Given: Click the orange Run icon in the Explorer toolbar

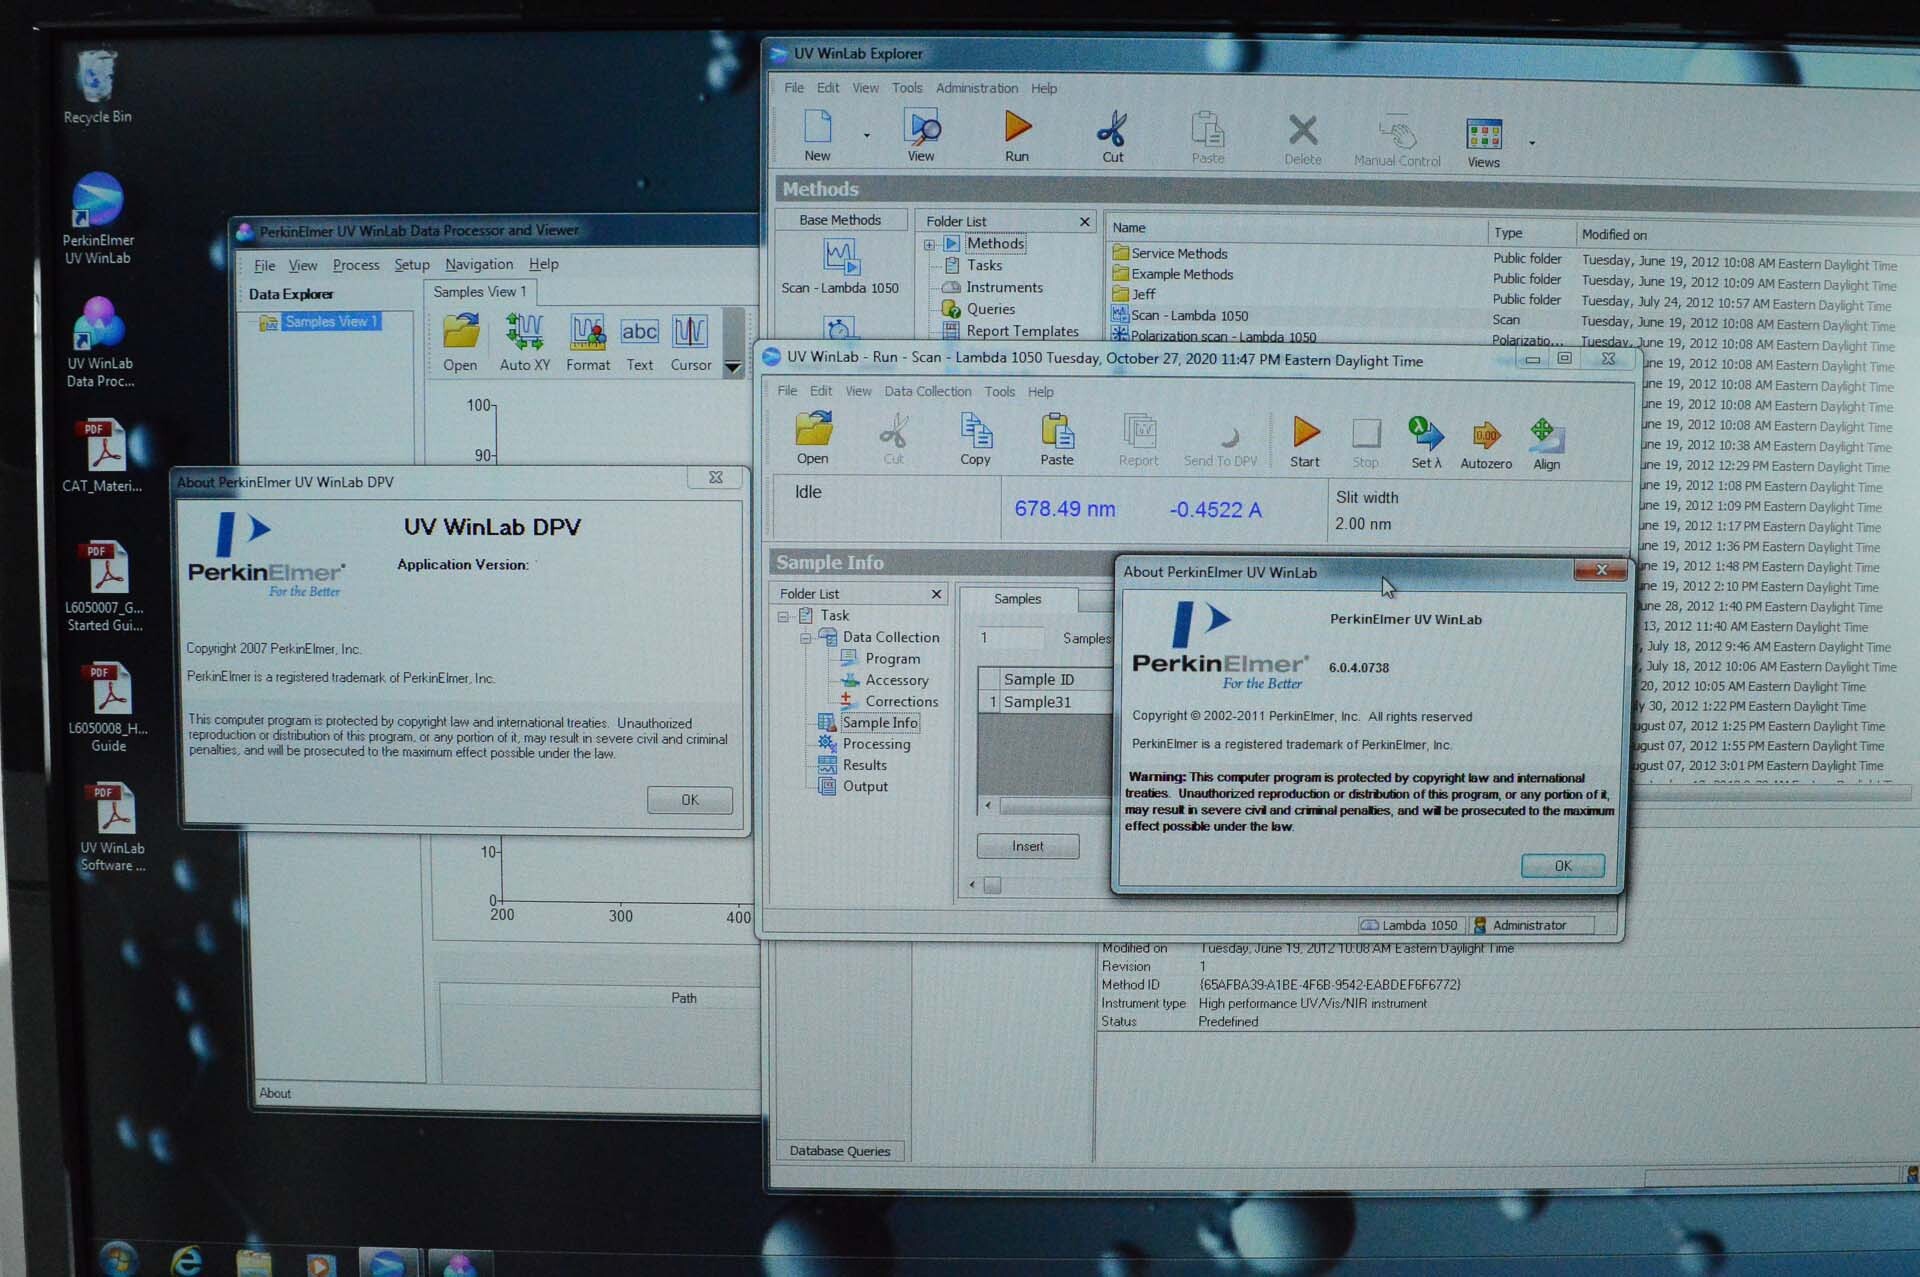Looking at the screenshot, I should coord(1017,127).
